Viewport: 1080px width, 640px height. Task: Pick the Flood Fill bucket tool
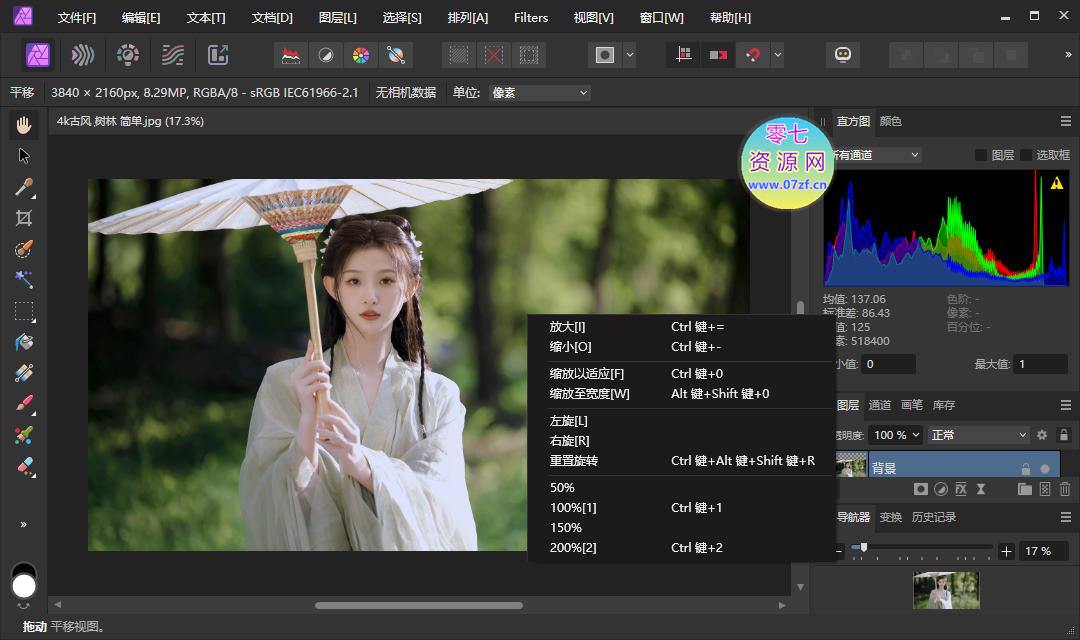click(x=24, y=342)
